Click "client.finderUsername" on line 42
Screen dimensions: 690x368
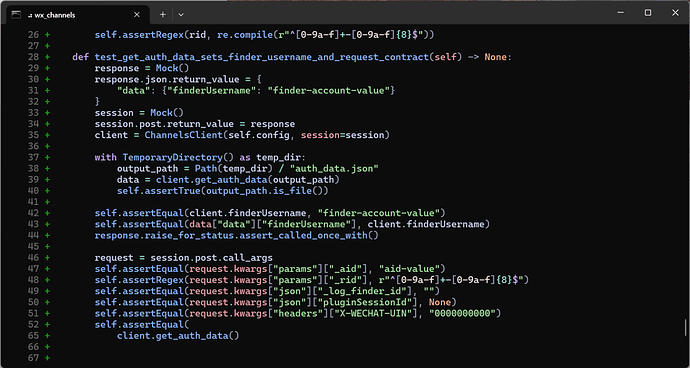(247, 213)
